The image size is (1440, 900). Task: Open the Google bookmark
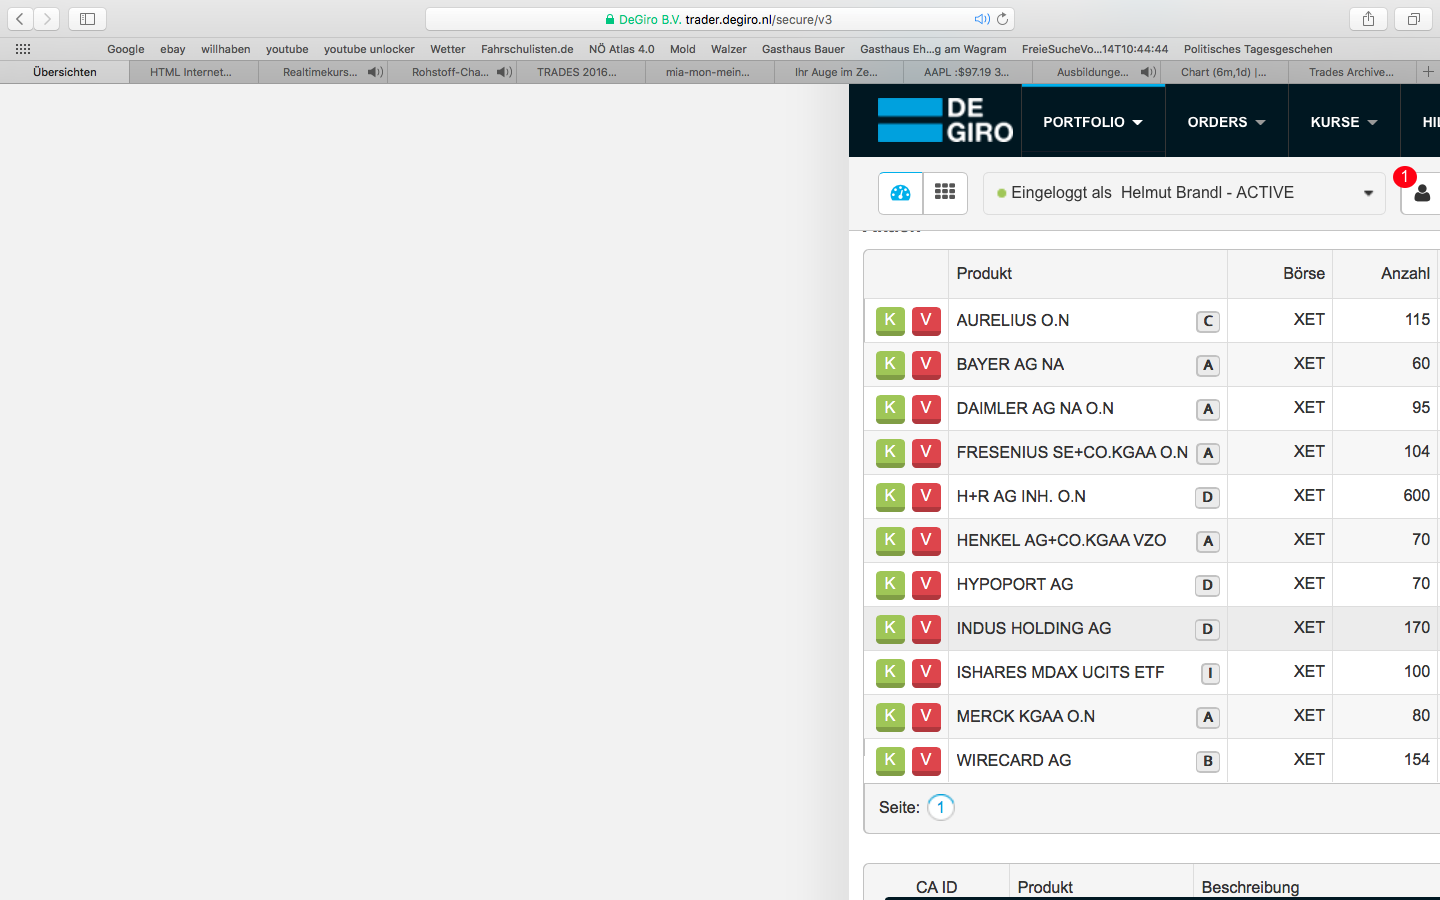(126, 49)
